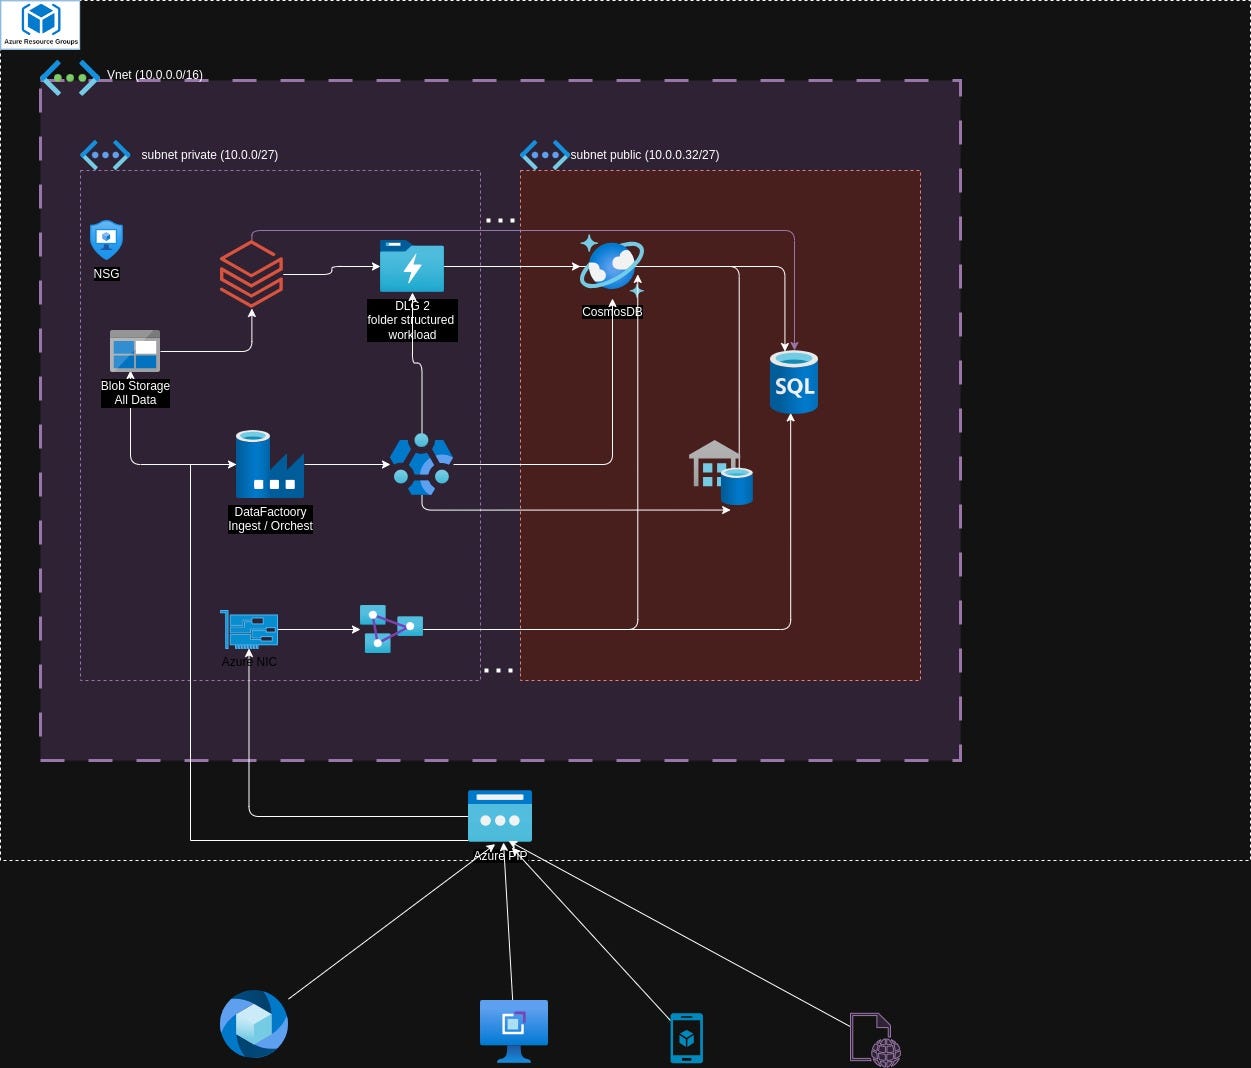Select the Blob Storage All Data icon
The width and height of the screenshot is (1251, 1068).
tap(135, 350)
